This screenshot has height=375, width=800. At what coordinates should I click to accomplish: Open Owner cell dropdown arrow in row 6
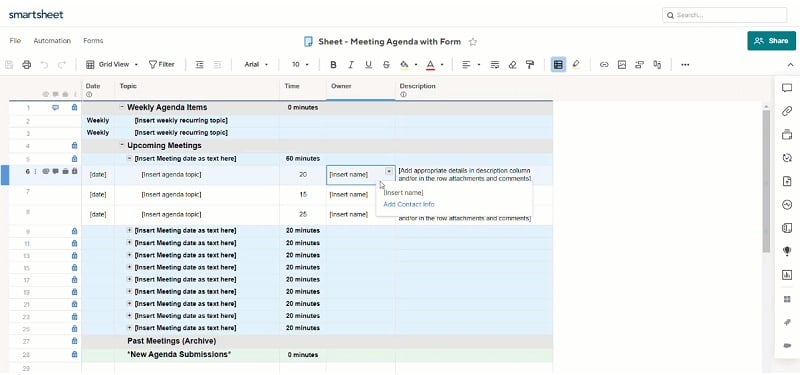point(389,171)
